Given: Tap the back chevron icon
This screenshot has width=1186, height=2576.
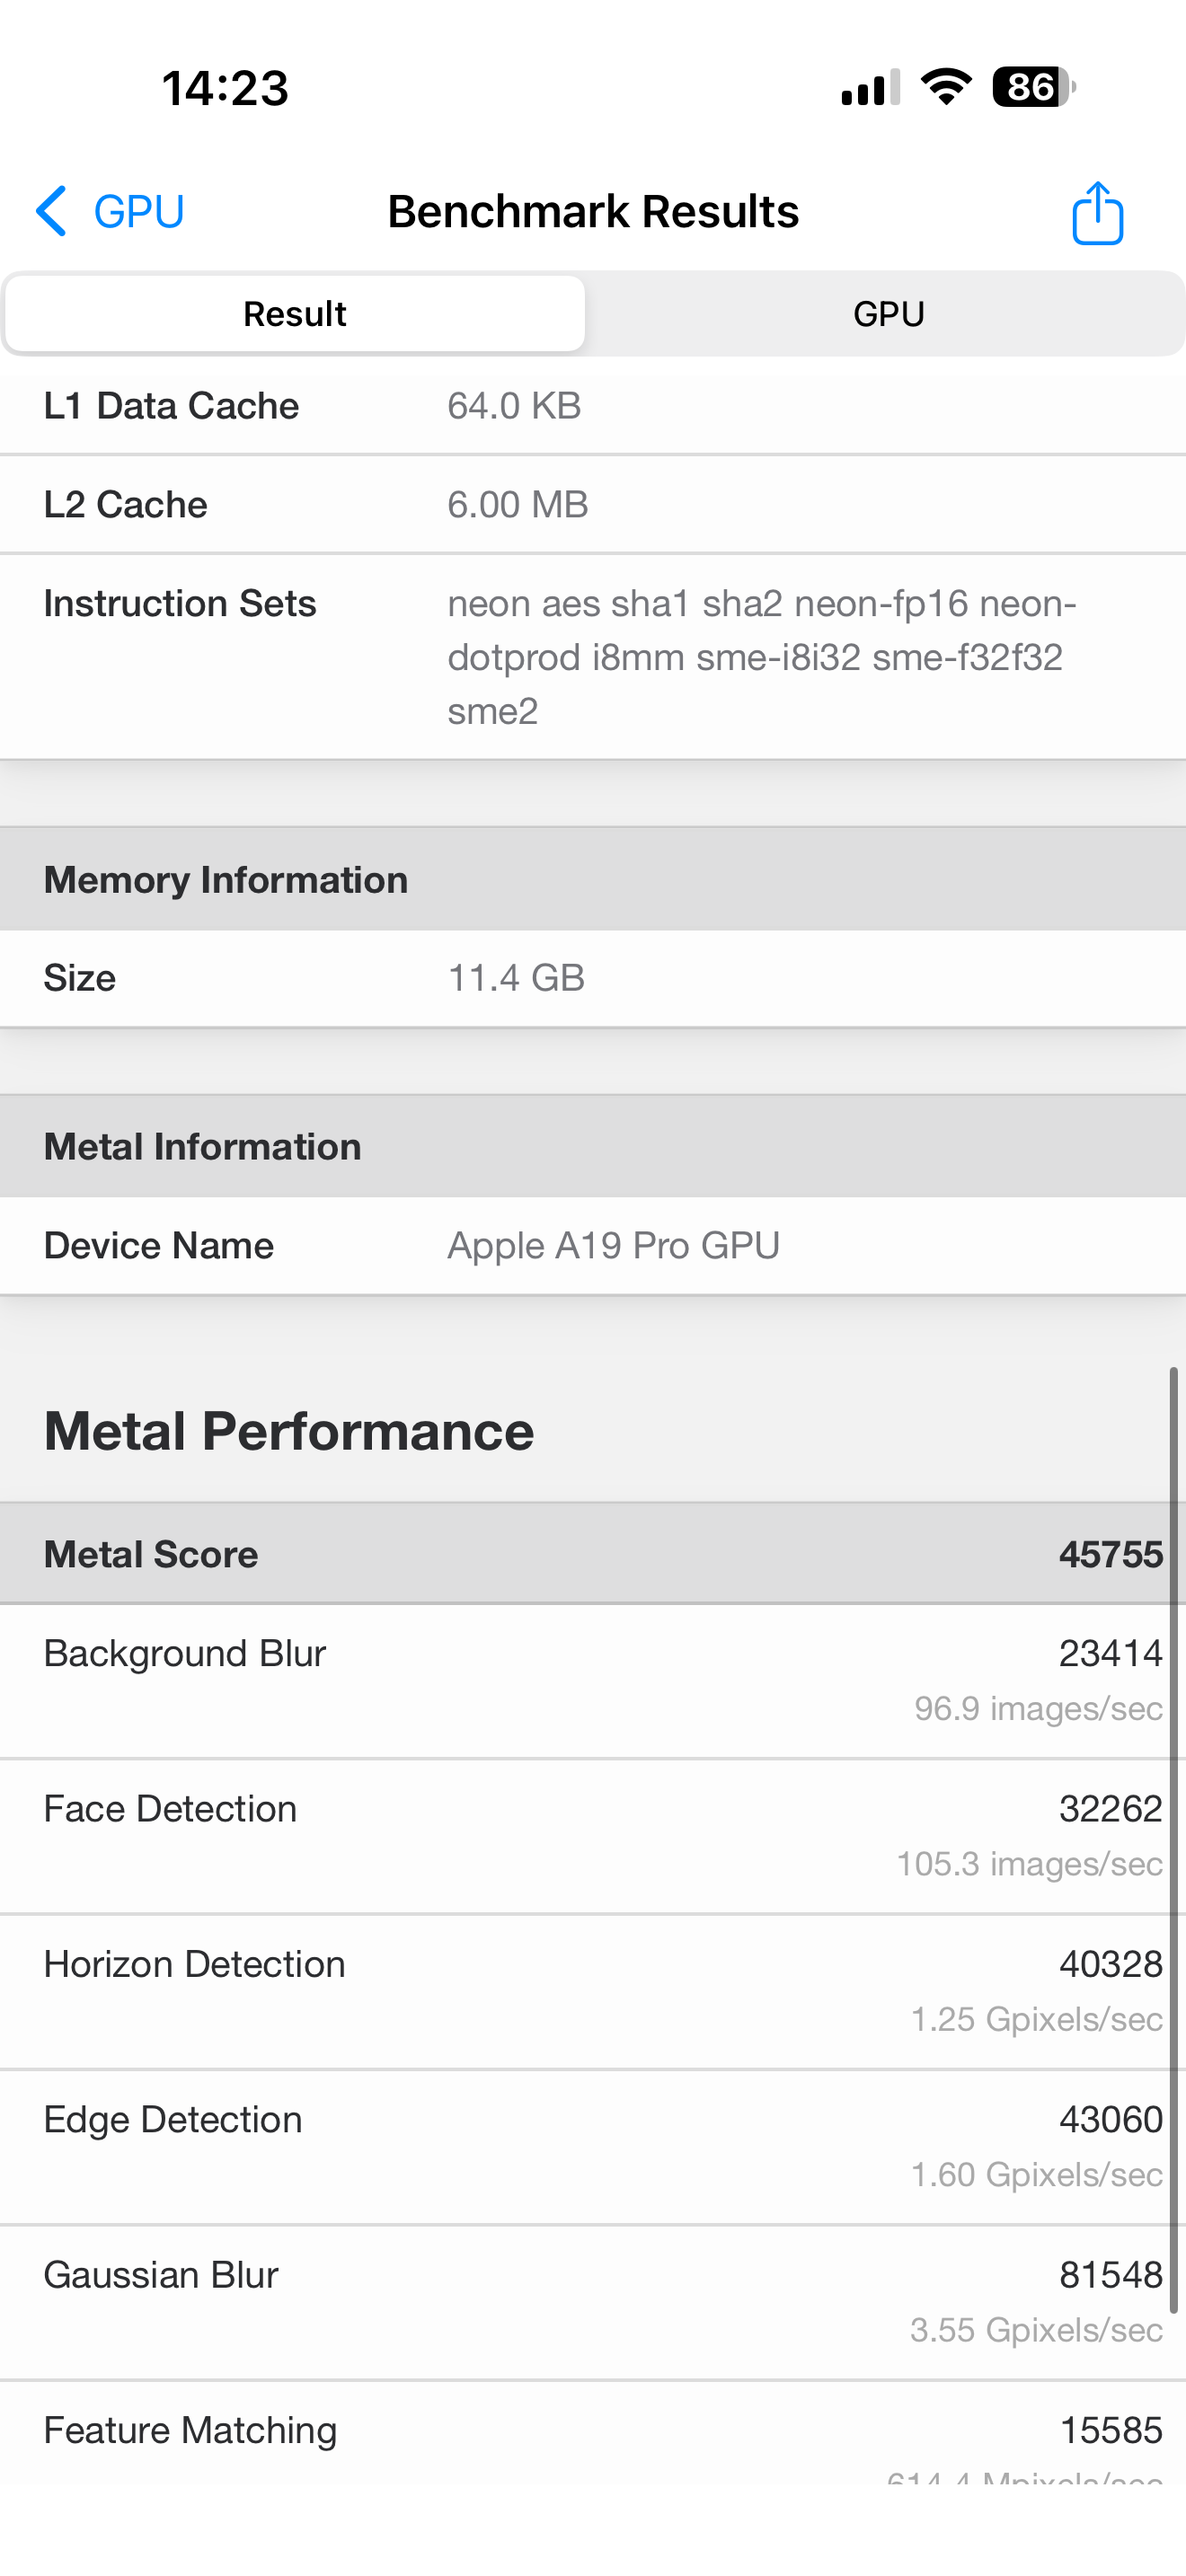Looking at the screenshot, I should click(x=52, y=211).
